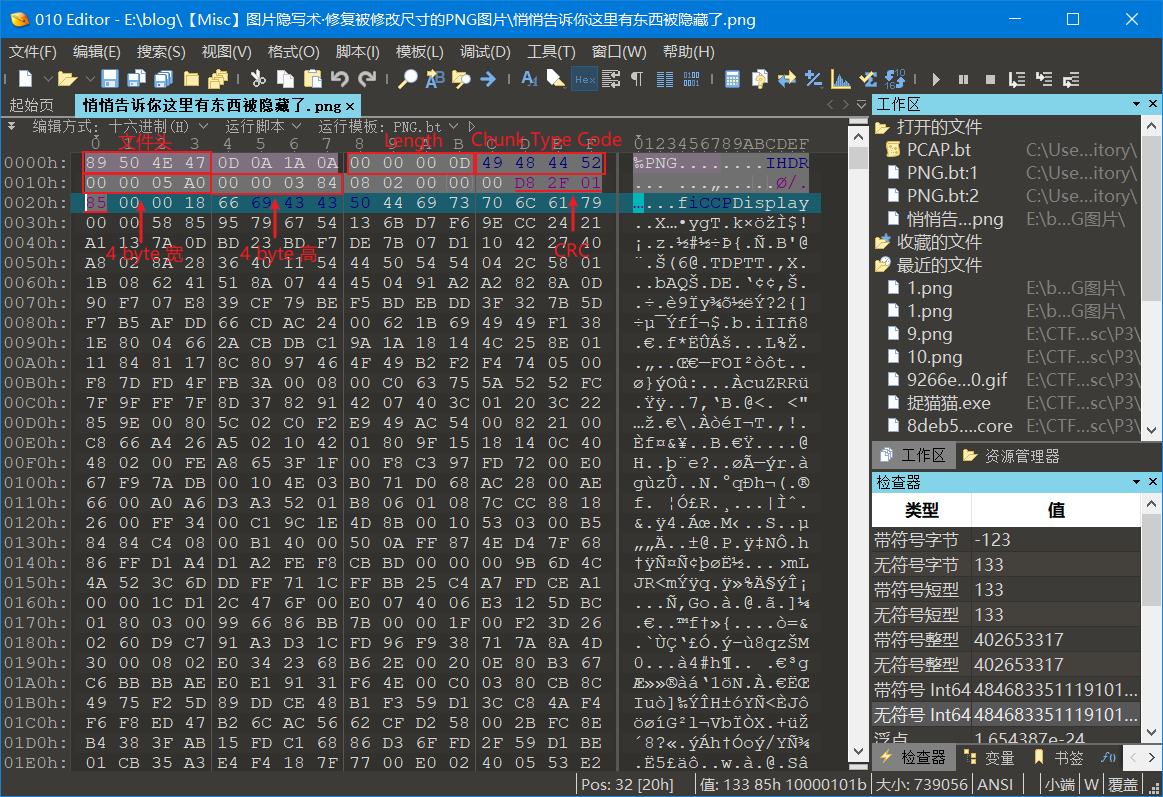This screenshot has width=1163, height=797.
Task: Save the file with the floppy icon
Action: click(110, 79)
